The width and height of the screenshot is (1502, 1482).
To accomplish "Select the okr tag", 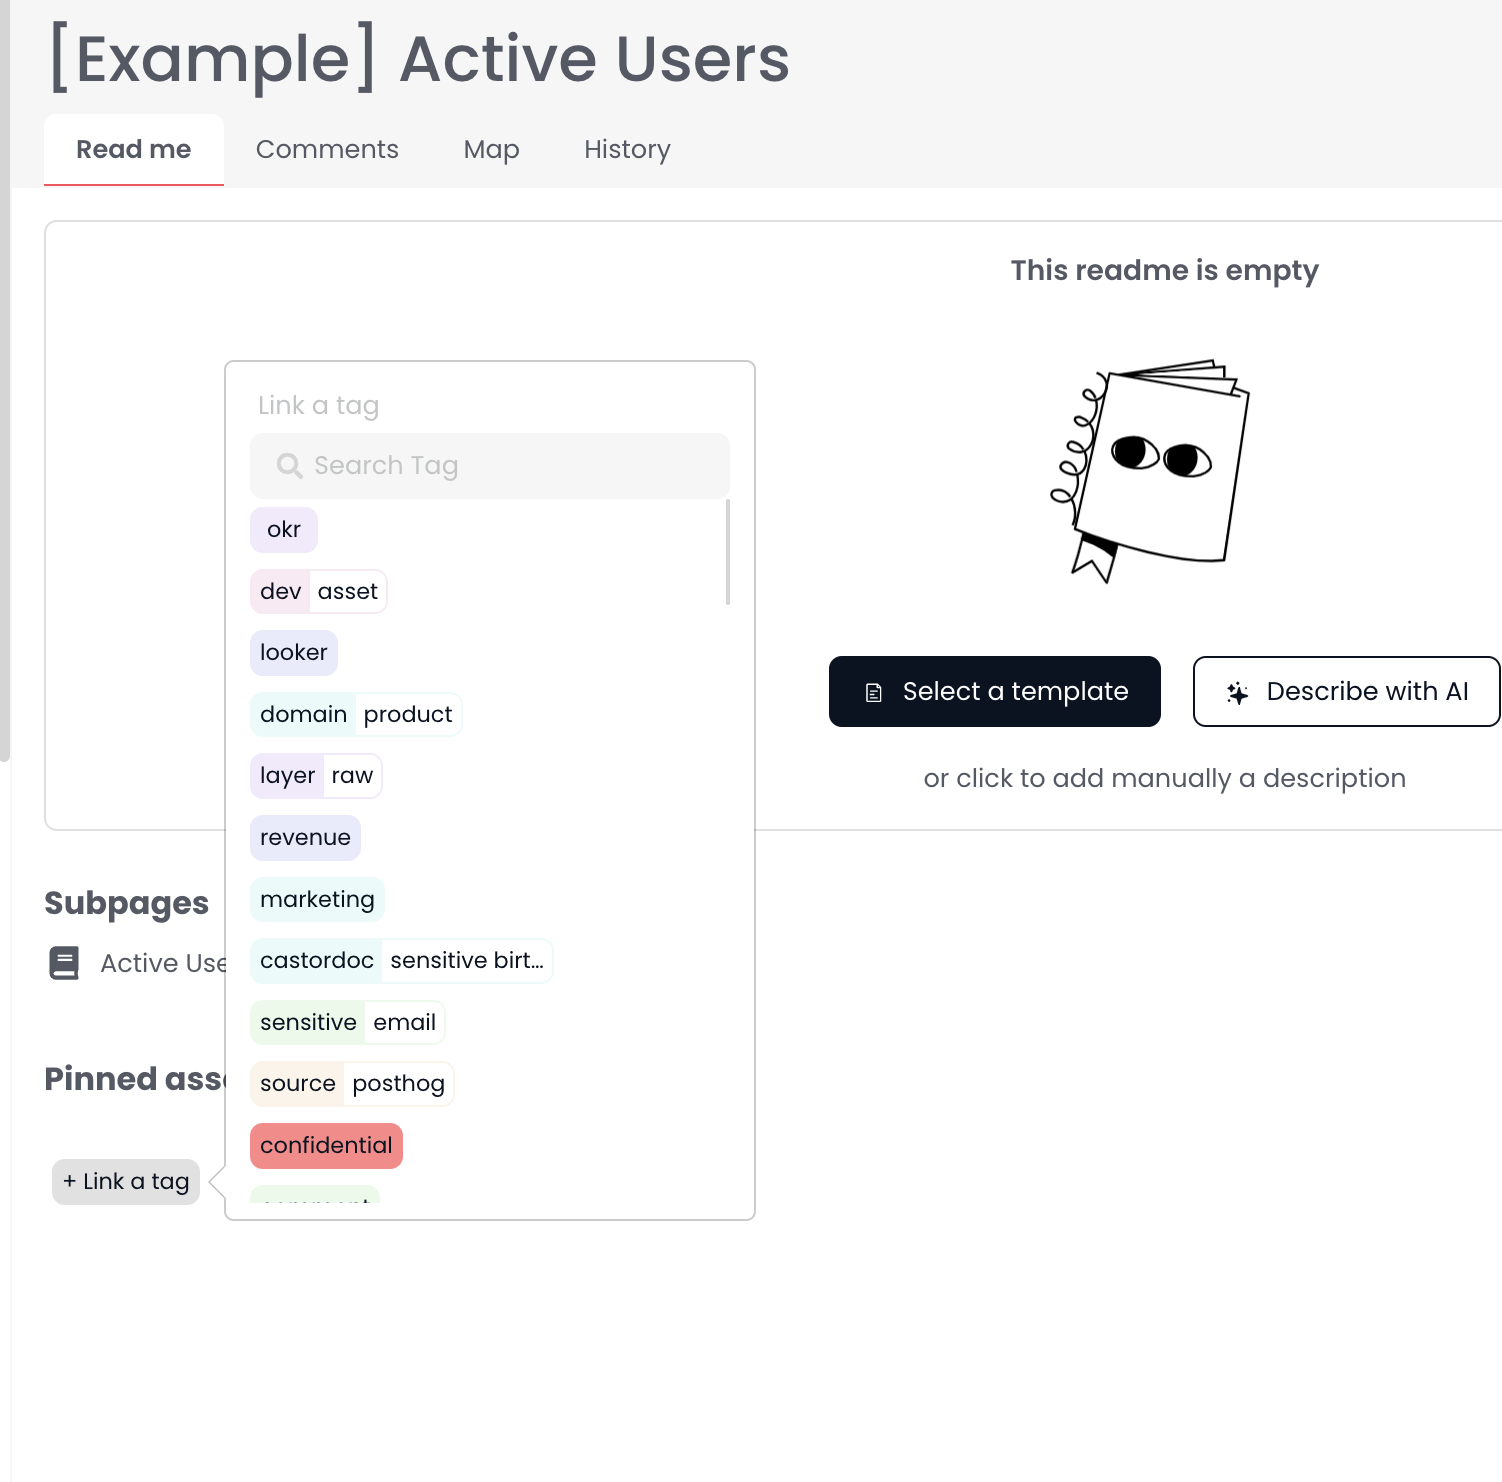I will 284,530.
